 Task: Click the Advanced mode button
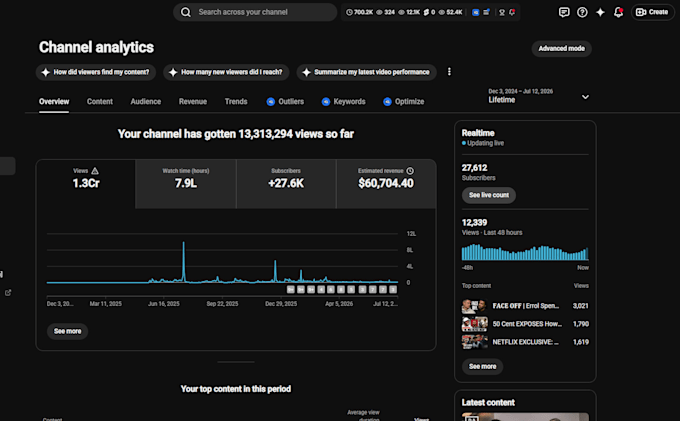(562, 49)
